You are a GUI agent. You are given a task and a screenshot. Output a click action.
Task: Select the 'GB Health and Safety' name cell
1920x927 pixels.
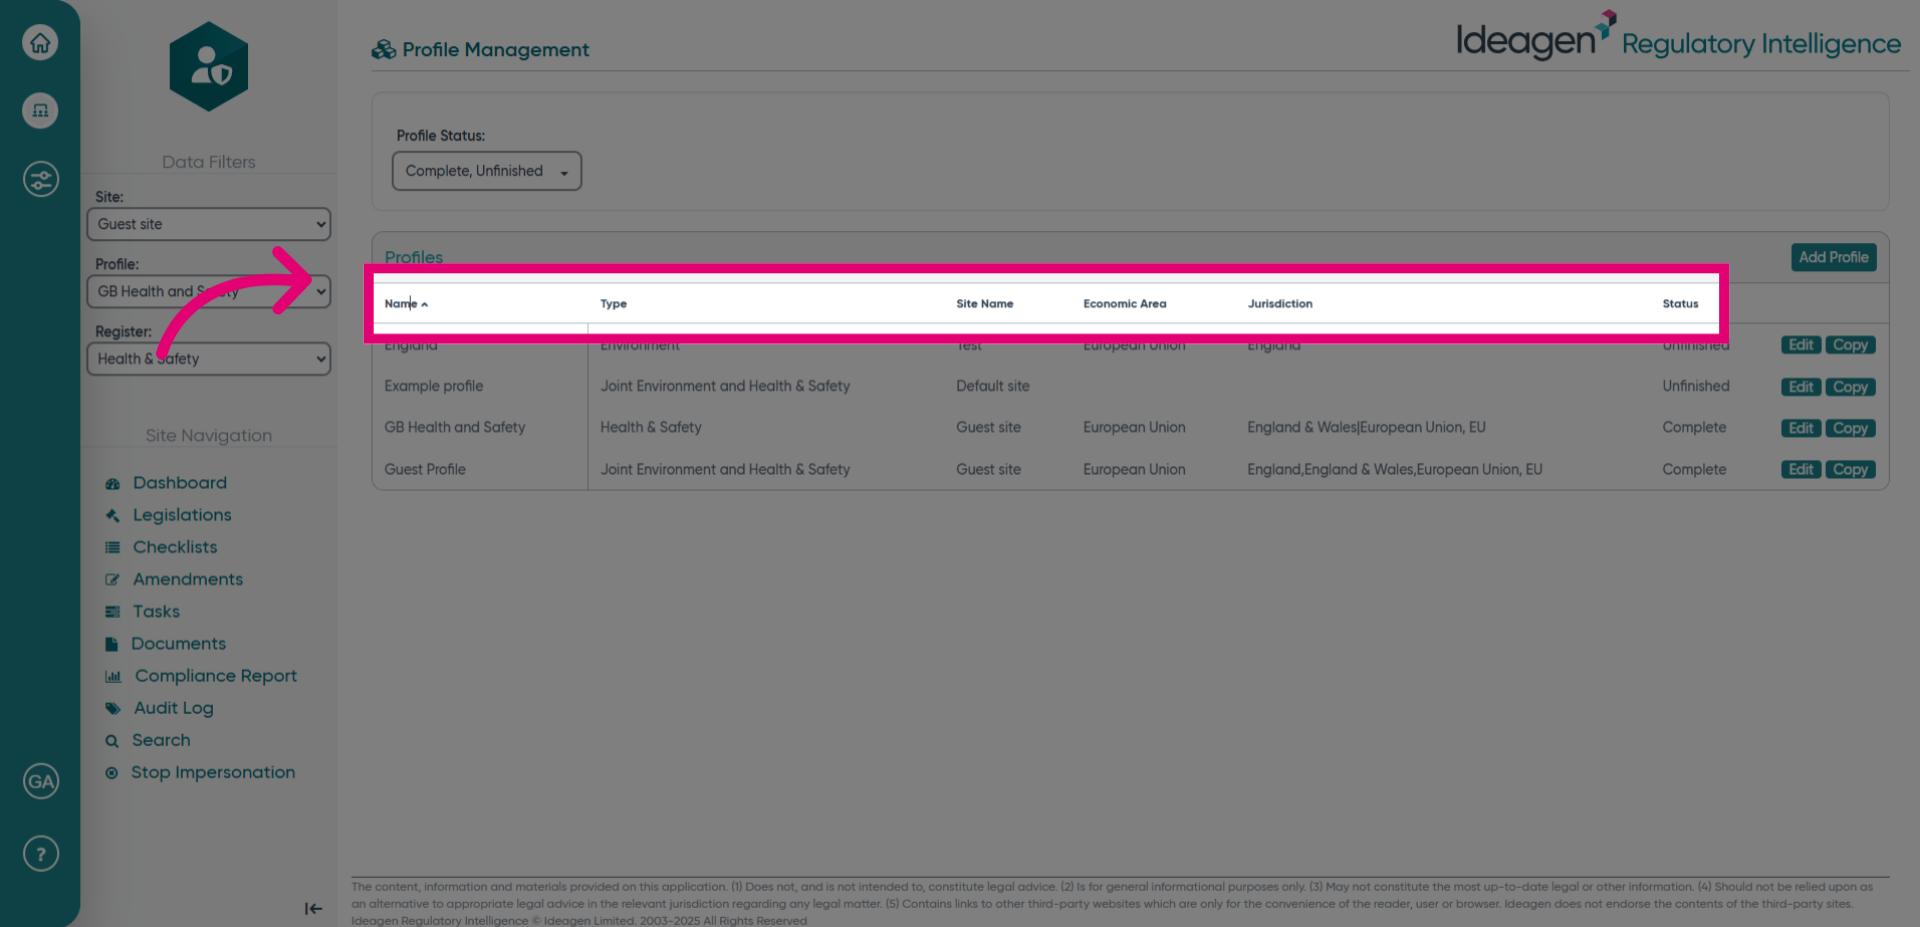click(455, 427)
